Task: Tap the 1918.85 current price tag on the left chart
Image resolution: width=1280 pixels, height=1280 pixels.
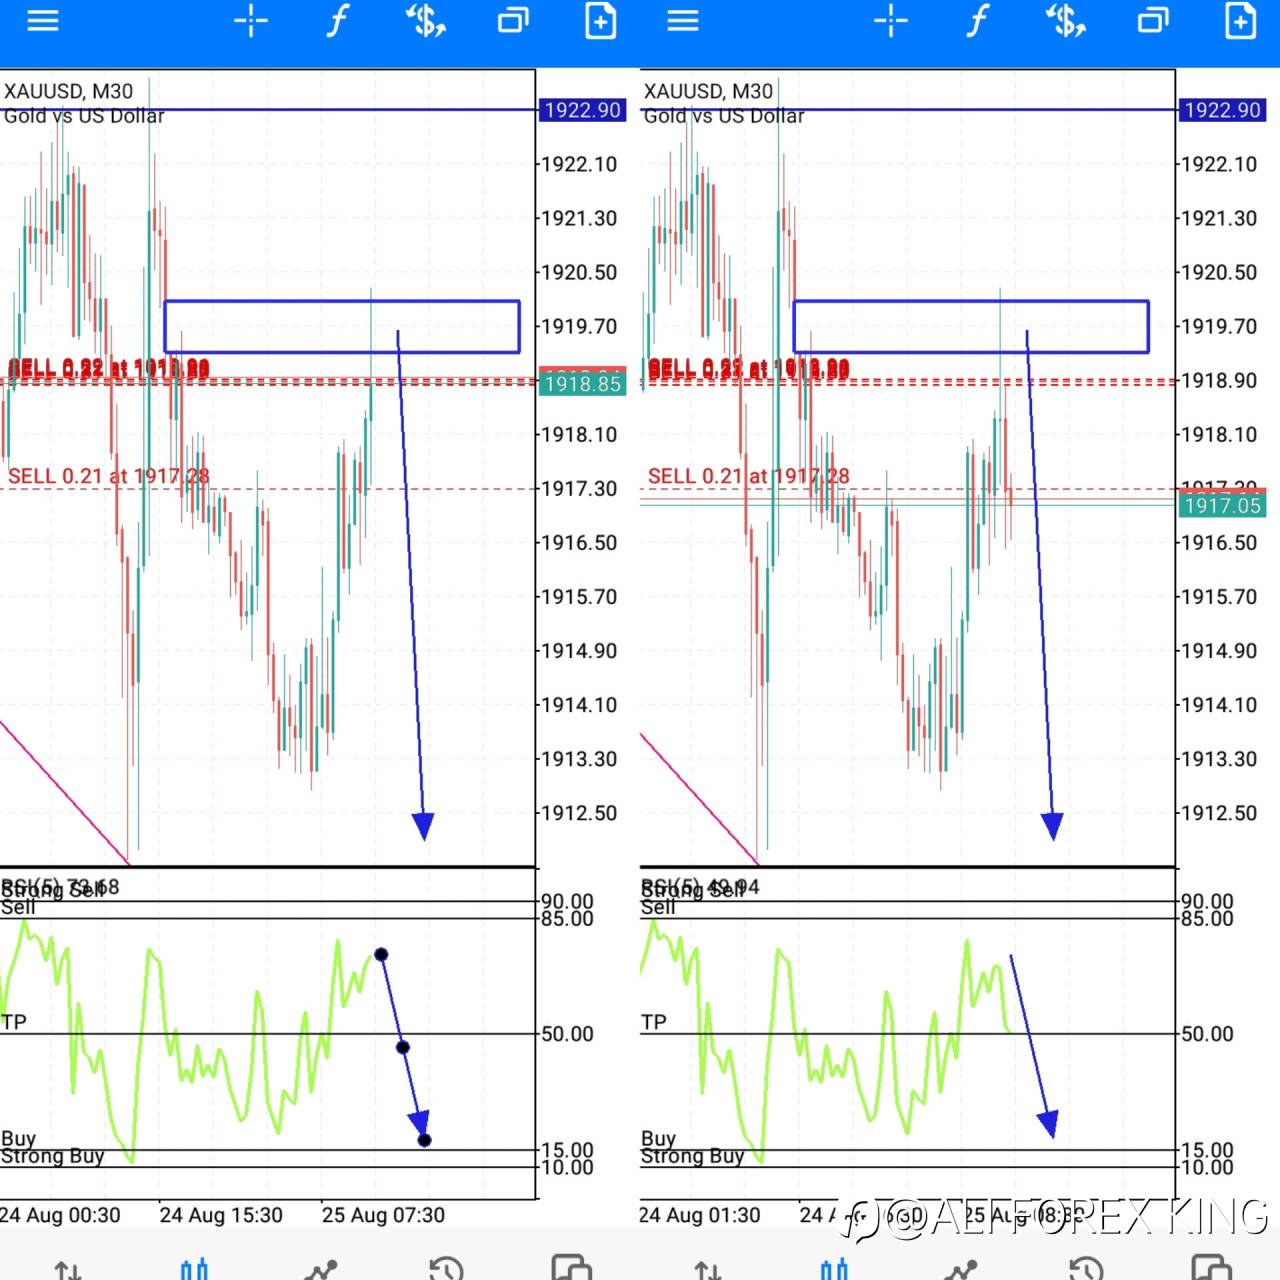Action: pyautogui.click(x=582, y=384)
